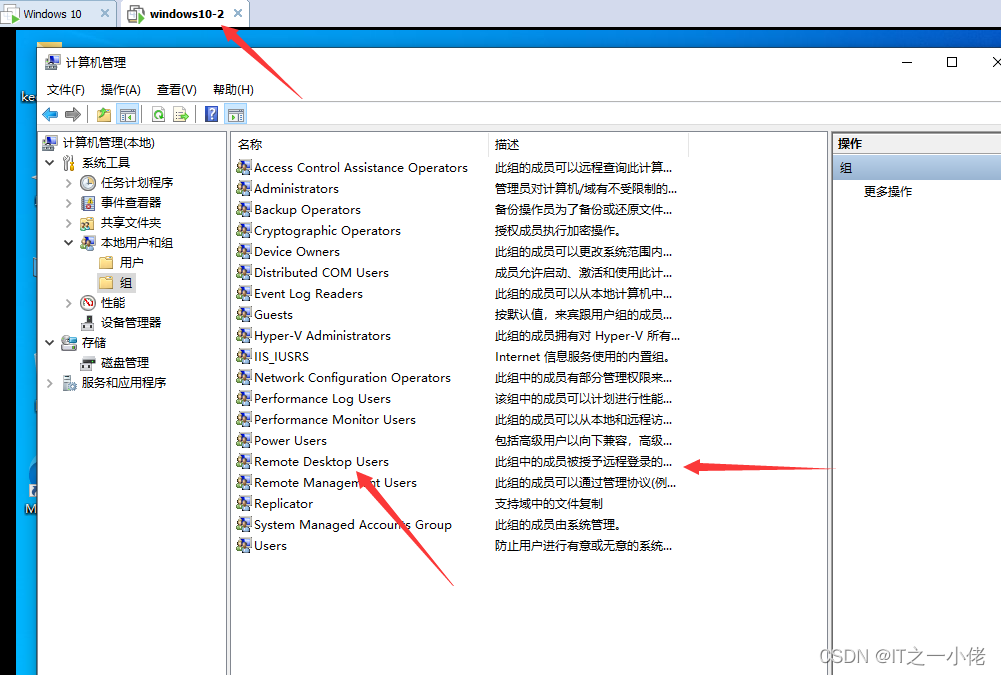Select System Managed Accounts Group
Image resolution: width=1001 pixels, height=675 pixels.
coord(352,524)
